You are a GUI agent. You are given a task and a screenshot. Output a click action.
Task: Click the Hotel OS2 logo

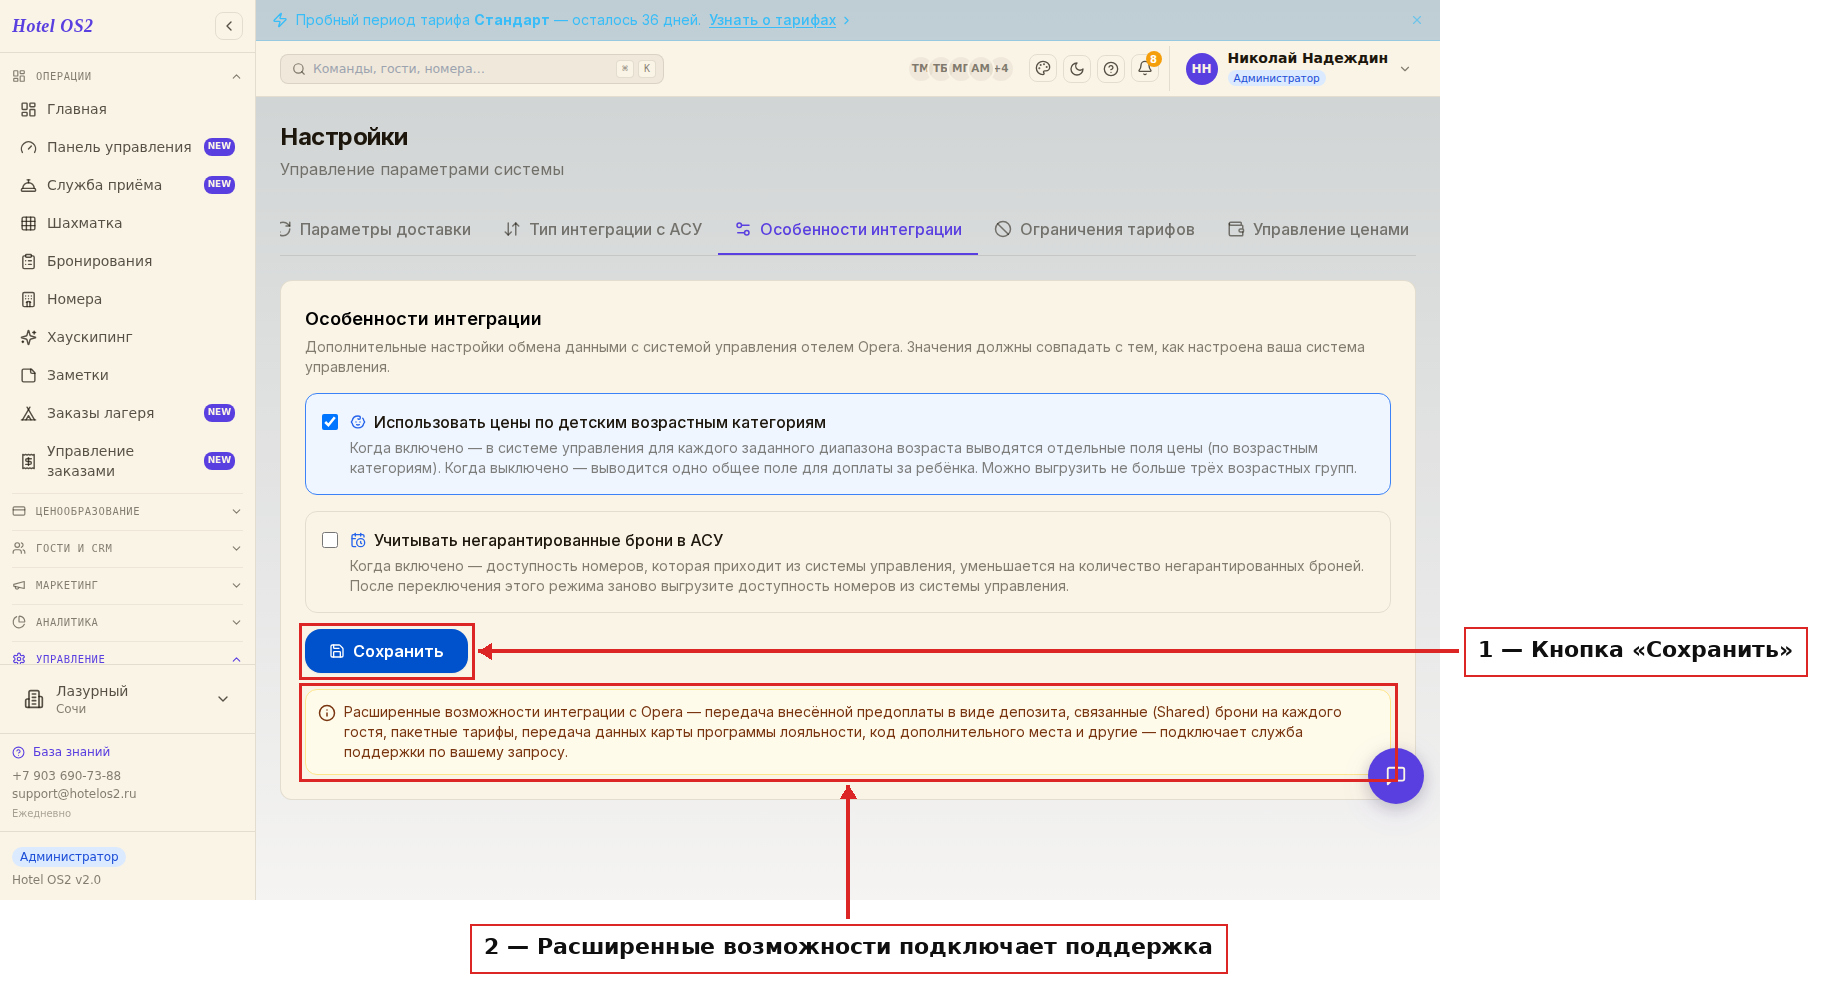[52, 26]
